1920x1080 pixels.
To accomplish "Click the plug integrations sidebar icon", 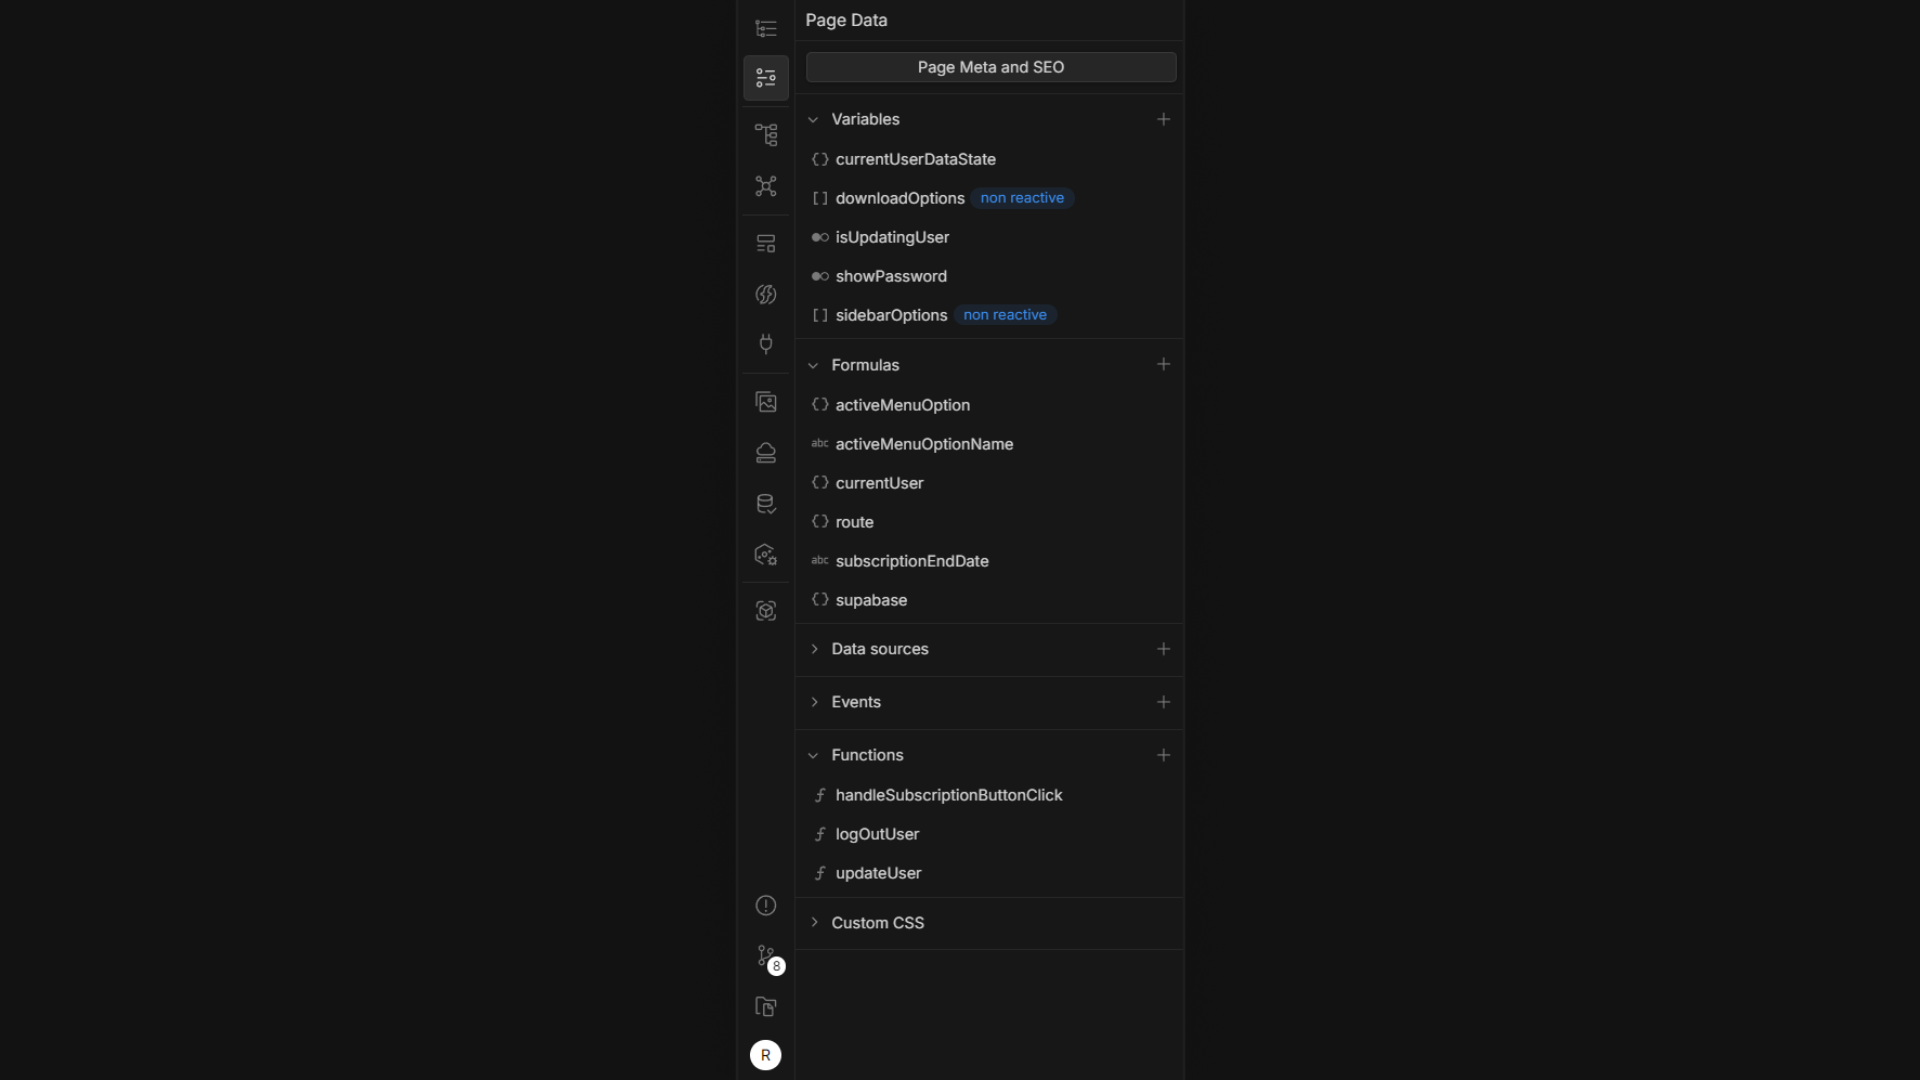I will pos(765,344).
